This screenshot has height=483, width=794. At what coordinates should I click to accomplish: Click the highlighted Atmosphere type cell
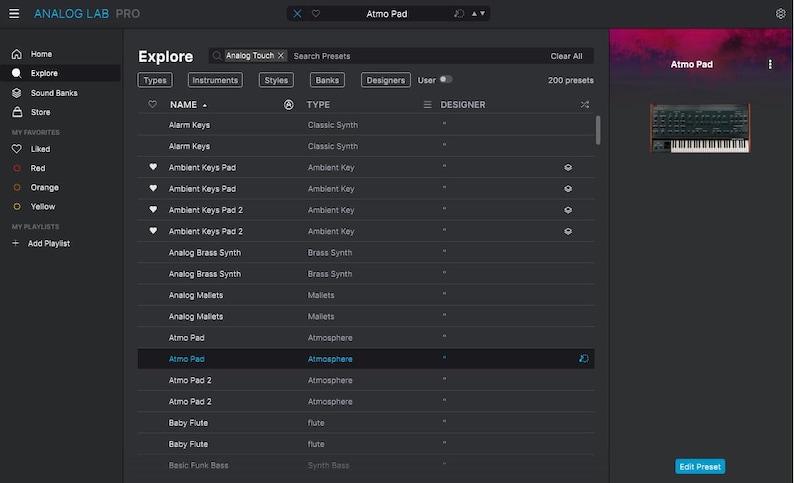330,359
